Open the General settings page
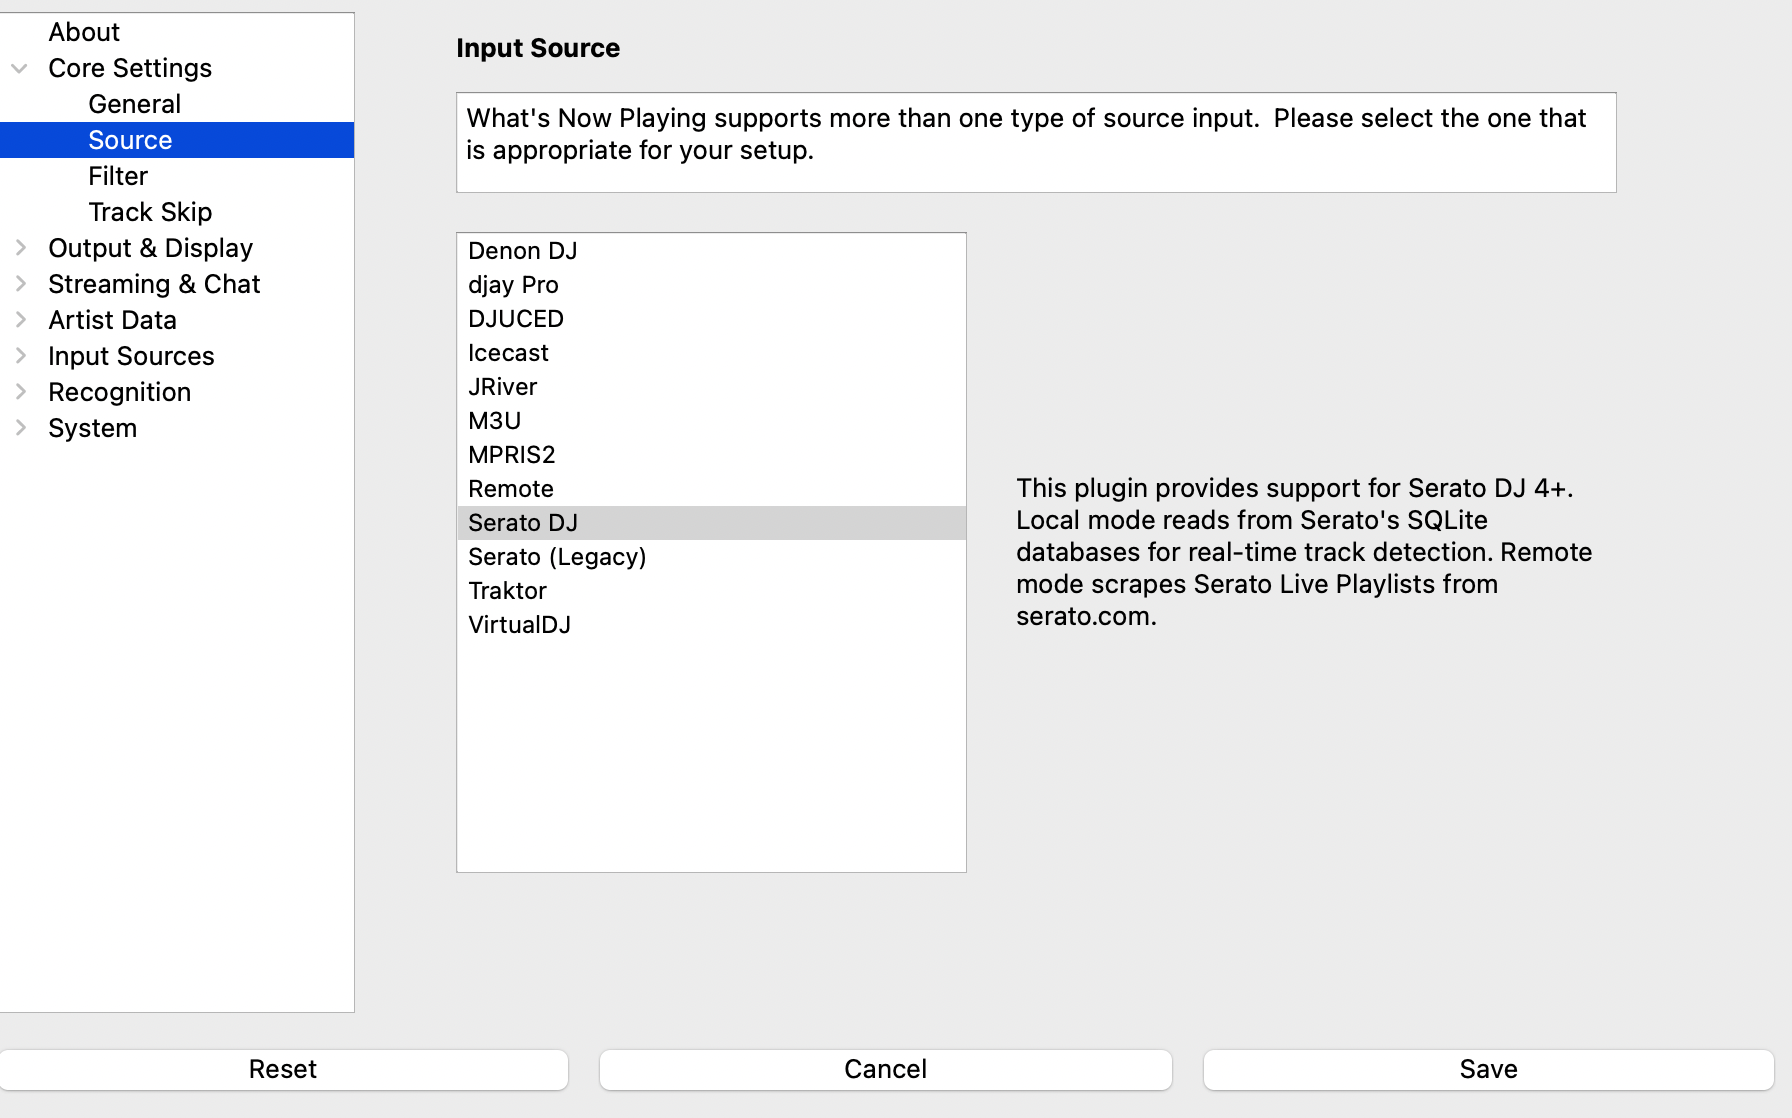This screenshot has height=1118, width=1792. point(134,103)
